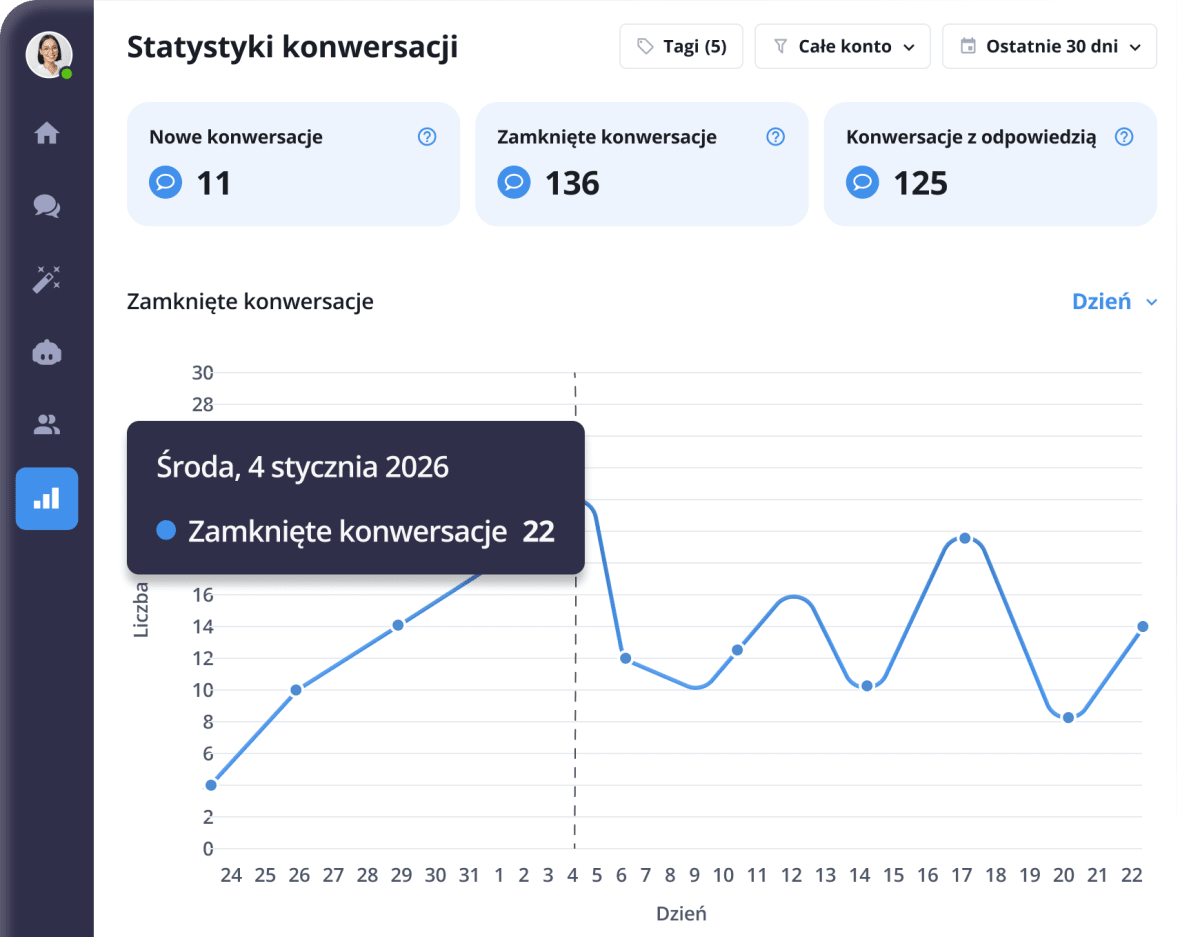1200x937 pixels.
Task: Open the Conversations panel via the chat bubble icon
Action: [46, 207]
